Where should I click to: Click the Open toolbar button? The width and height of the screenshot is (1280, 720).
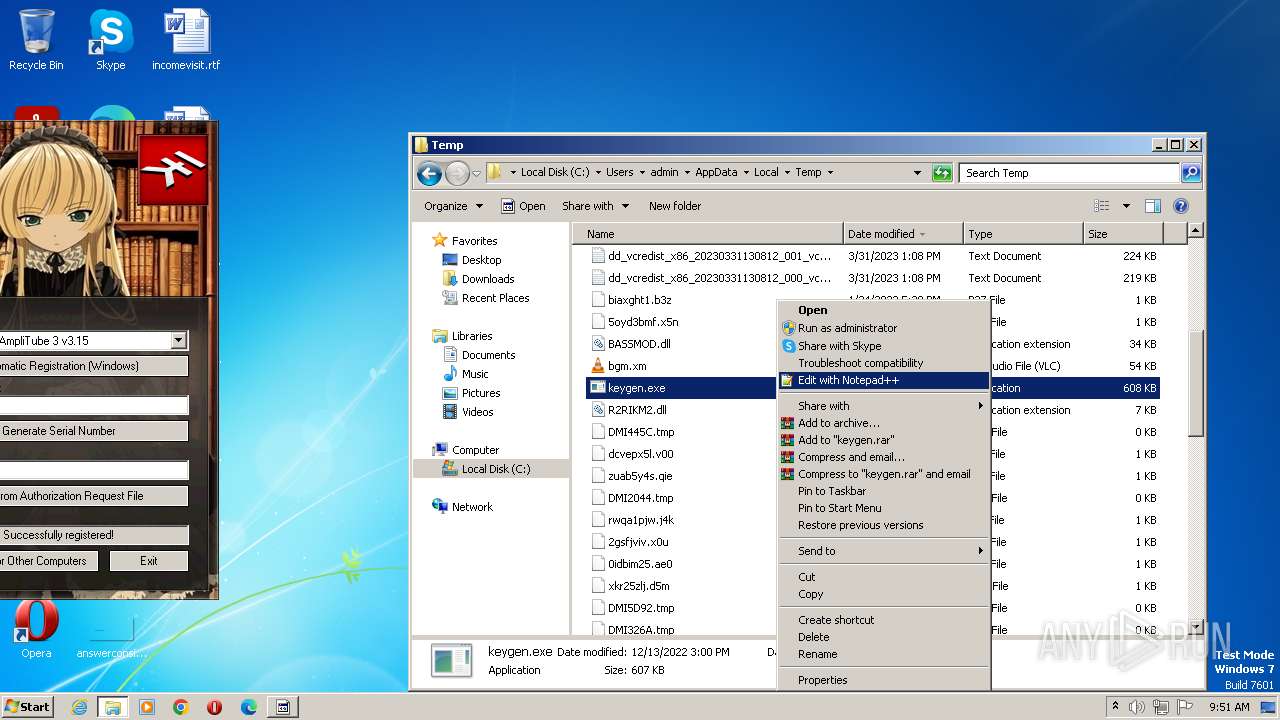click(x=523, y=206)
